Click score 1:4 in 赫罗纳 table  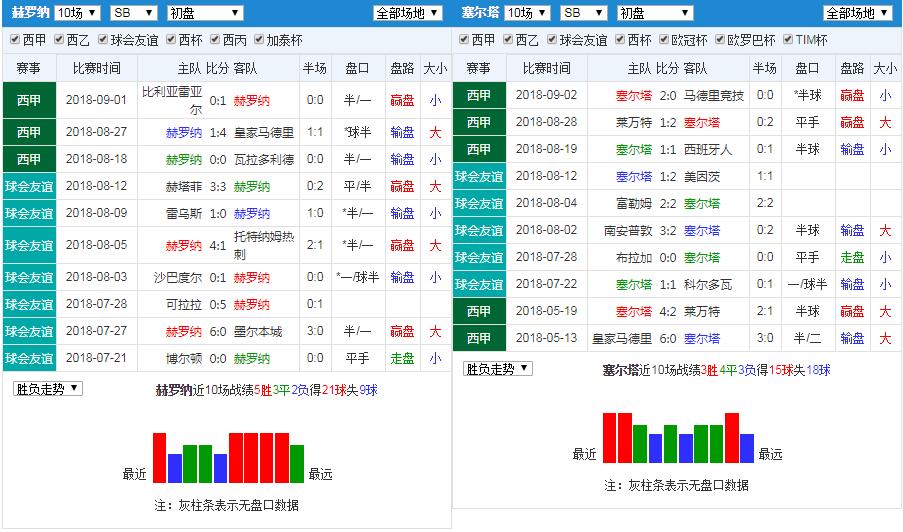(x=218, y=132)
